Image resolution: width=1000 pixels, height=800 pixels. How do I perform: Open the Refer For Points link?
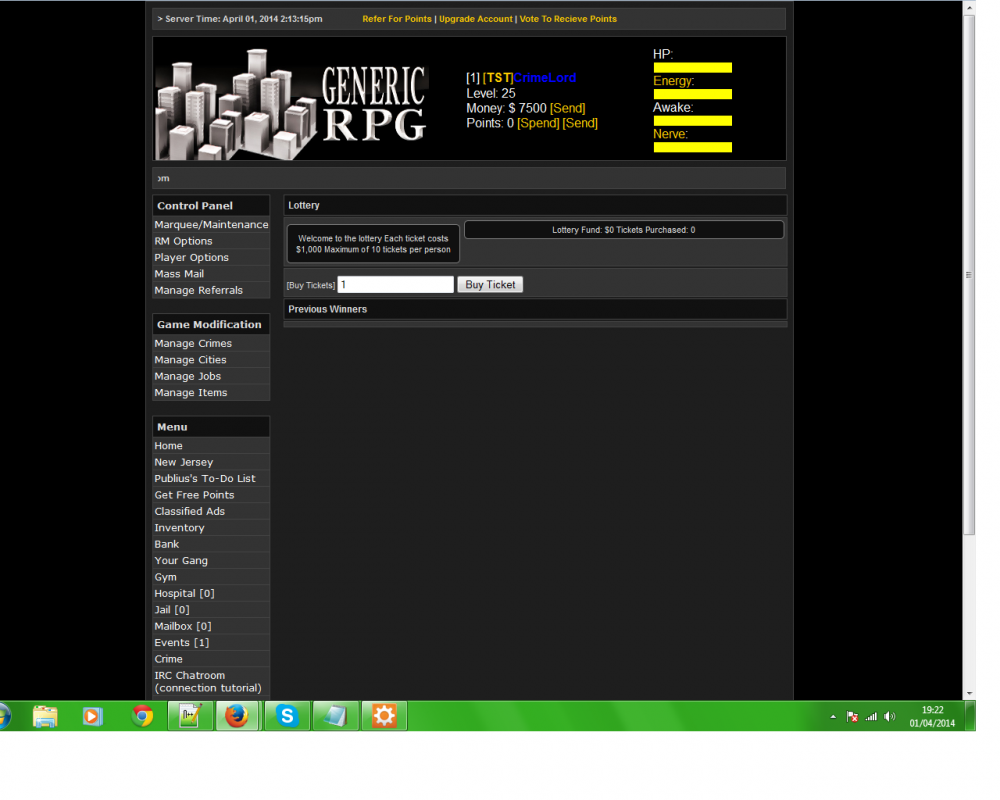[397, 19]
